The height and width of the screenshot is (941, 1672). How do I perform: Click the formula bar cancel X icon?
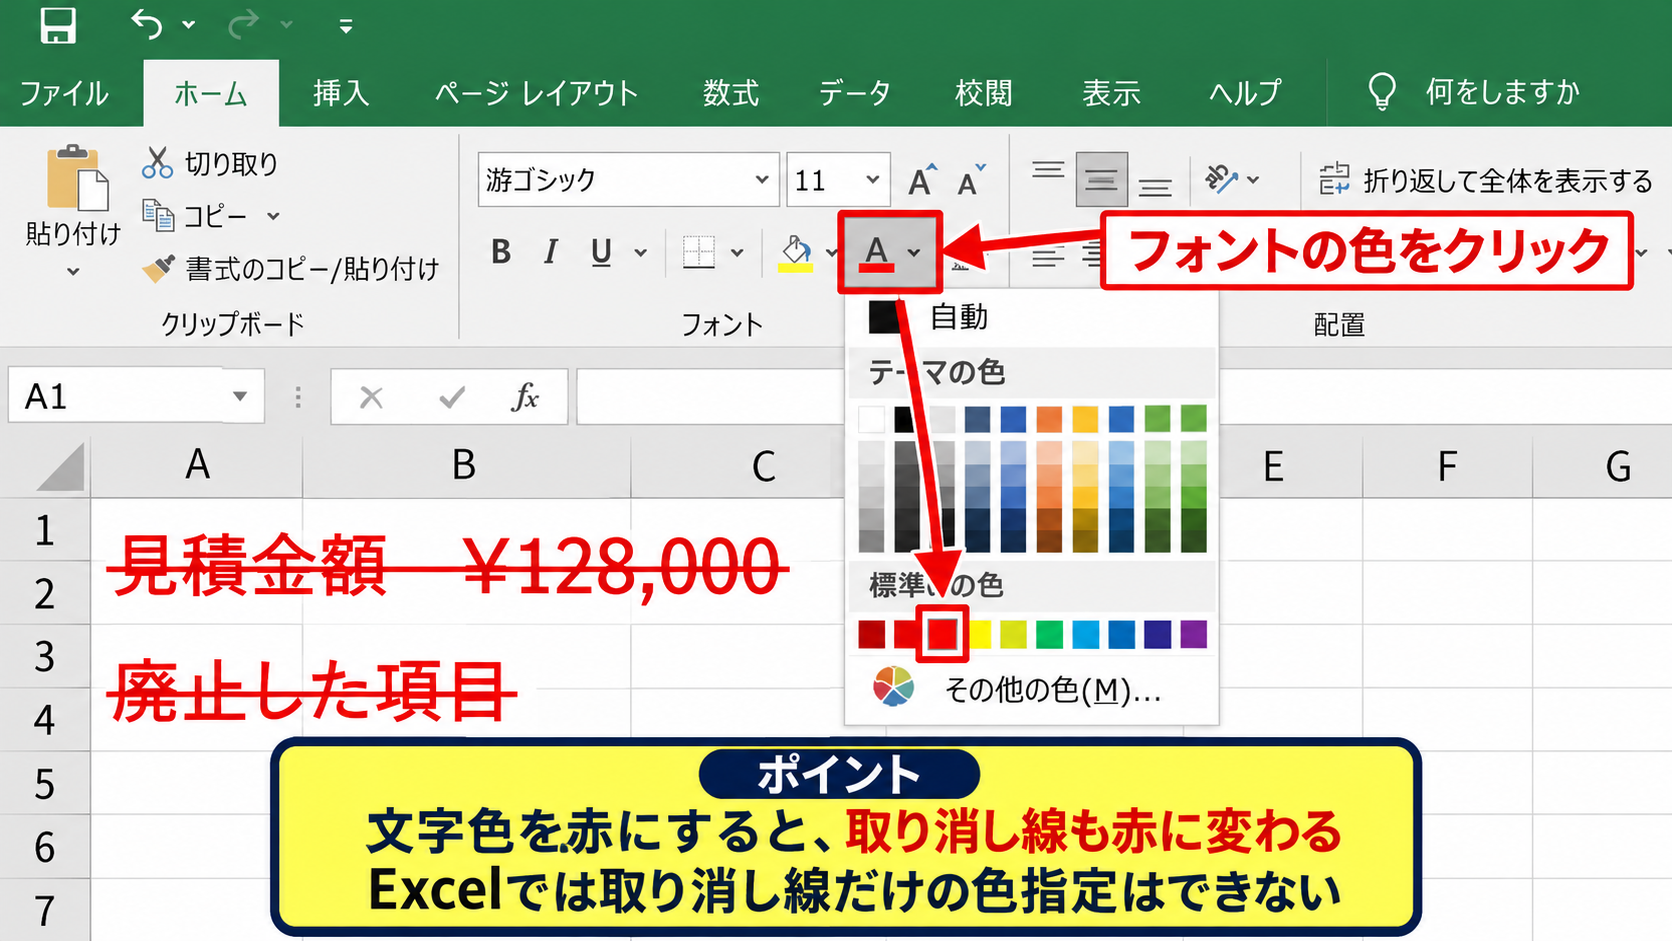click(371, 397)
